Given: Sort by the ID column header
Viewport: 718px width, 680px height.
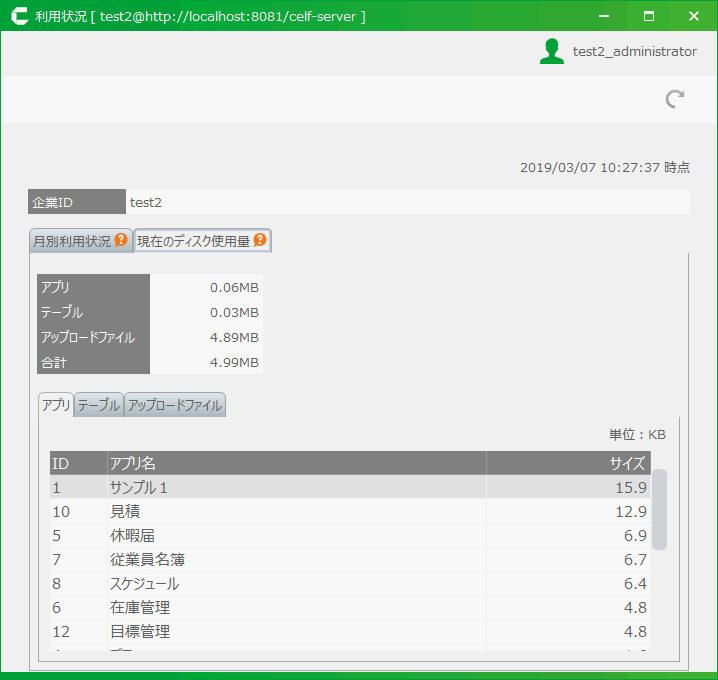Looking at the screenshot, I should pyautogui.click(x=78, y=463).
